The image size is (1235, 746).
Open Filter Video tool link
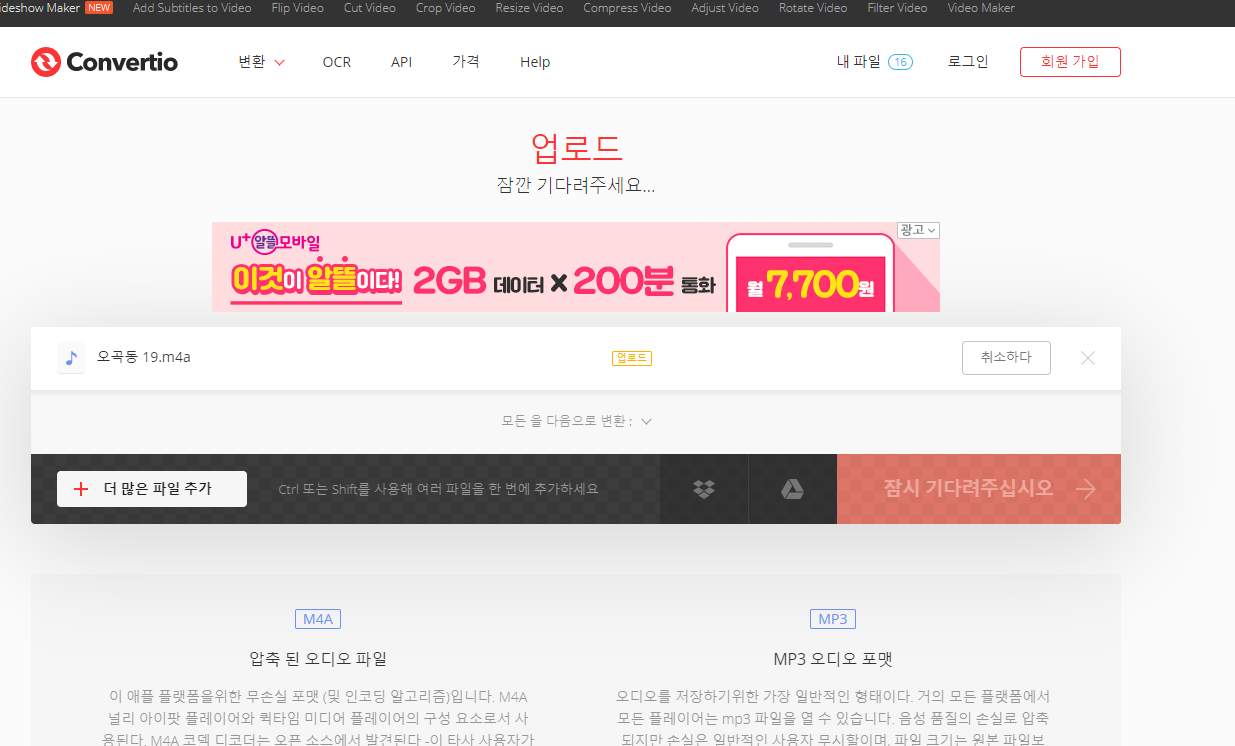click(897, 8)
